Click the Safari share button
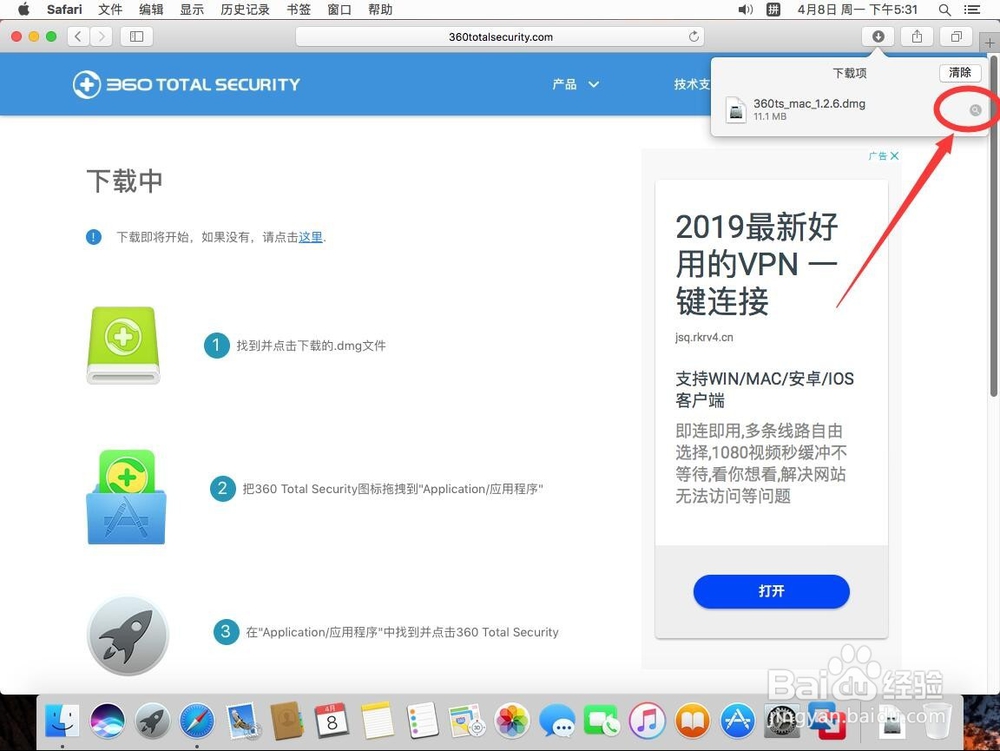Image resolution: width=1000 pixels, height=751 pixels. coord(916,36)
